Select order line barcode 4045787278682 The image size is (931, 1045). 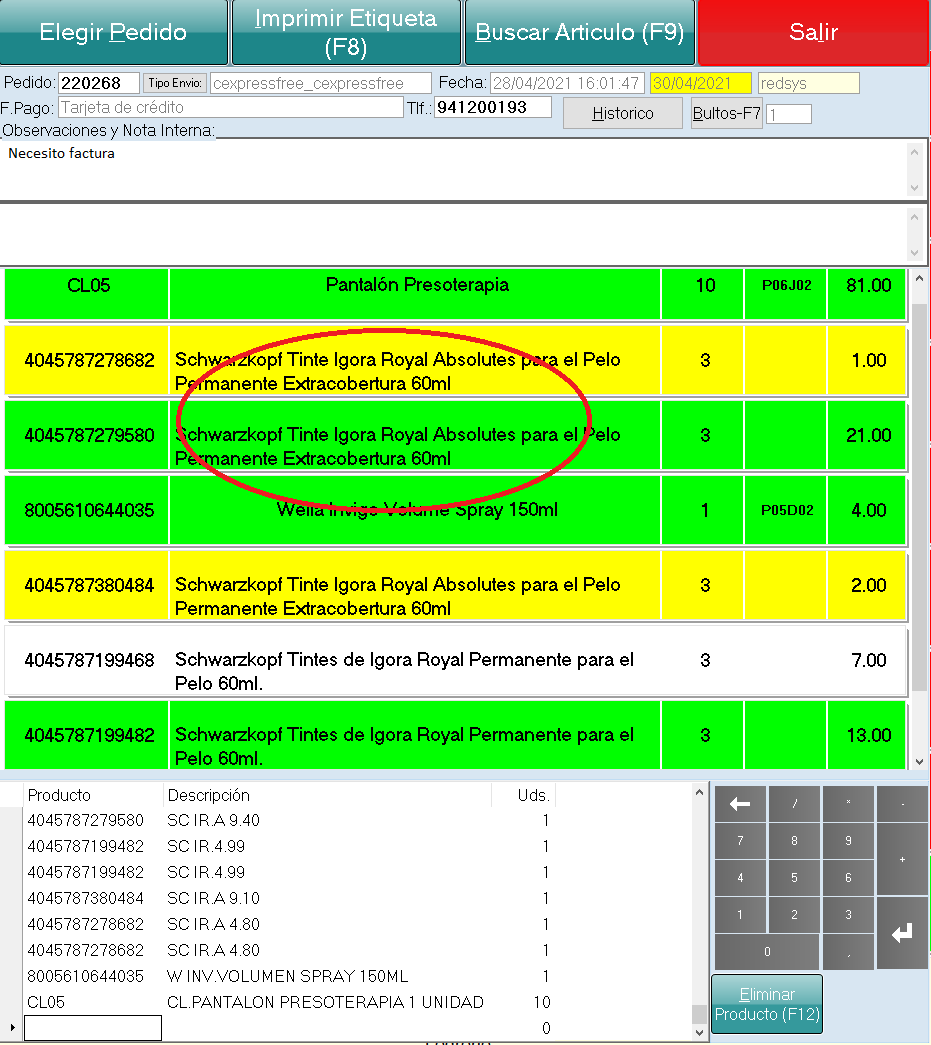456,361
